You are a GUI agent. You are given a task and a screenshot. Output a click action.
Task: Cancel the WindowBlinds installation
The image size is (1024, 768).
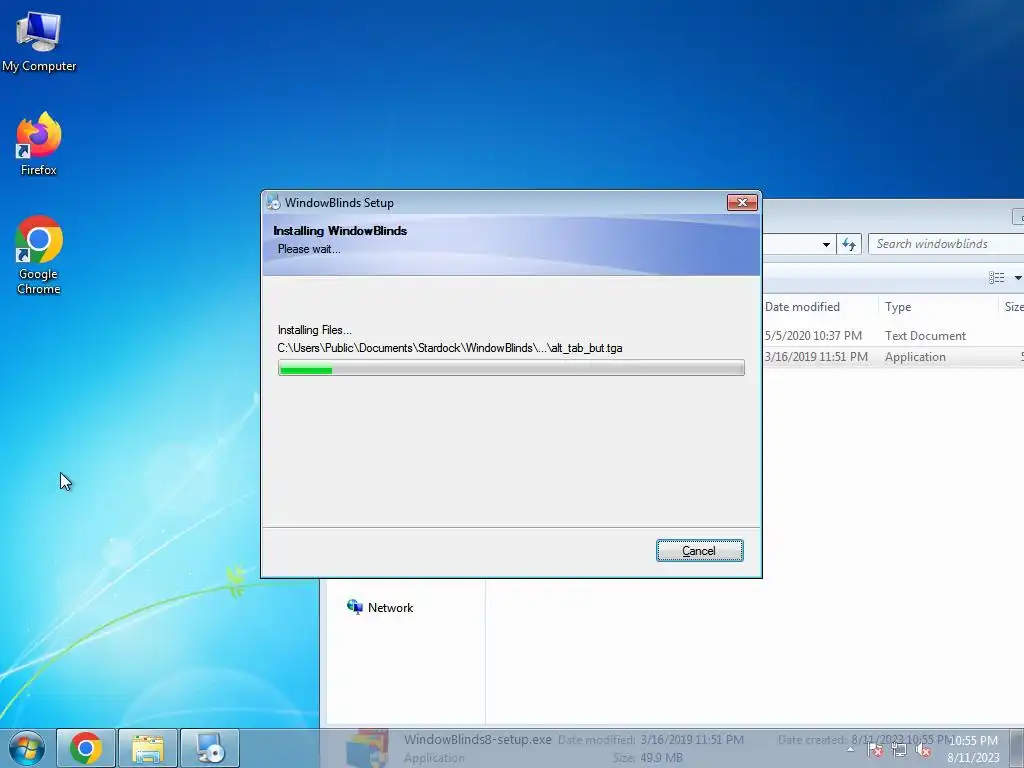699,551
